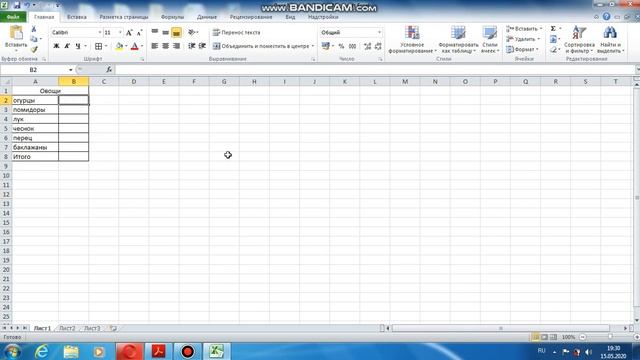The image size is (640, 360).
Task: Select cell A8 containing Итого
Action: click(35, 157)
